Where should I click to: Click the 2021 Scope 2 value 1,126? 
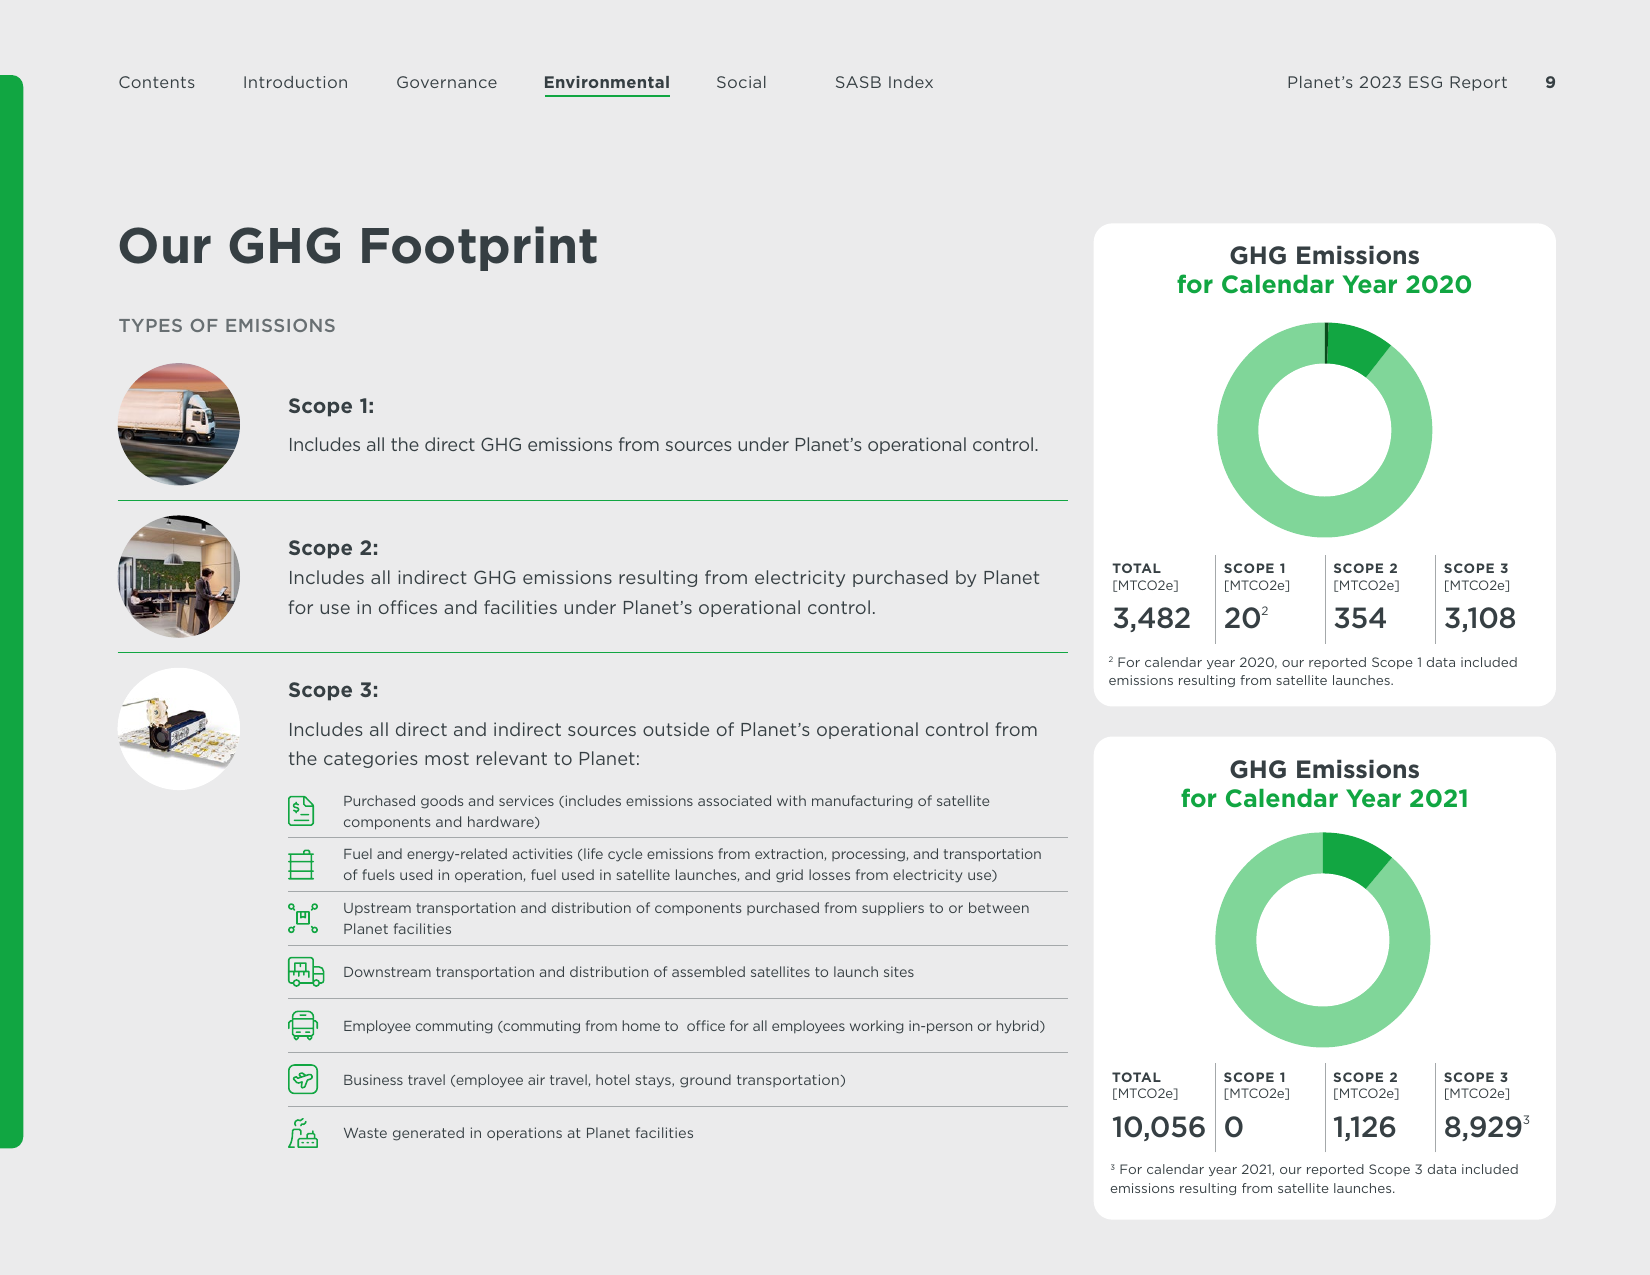click(1364, 1127)
